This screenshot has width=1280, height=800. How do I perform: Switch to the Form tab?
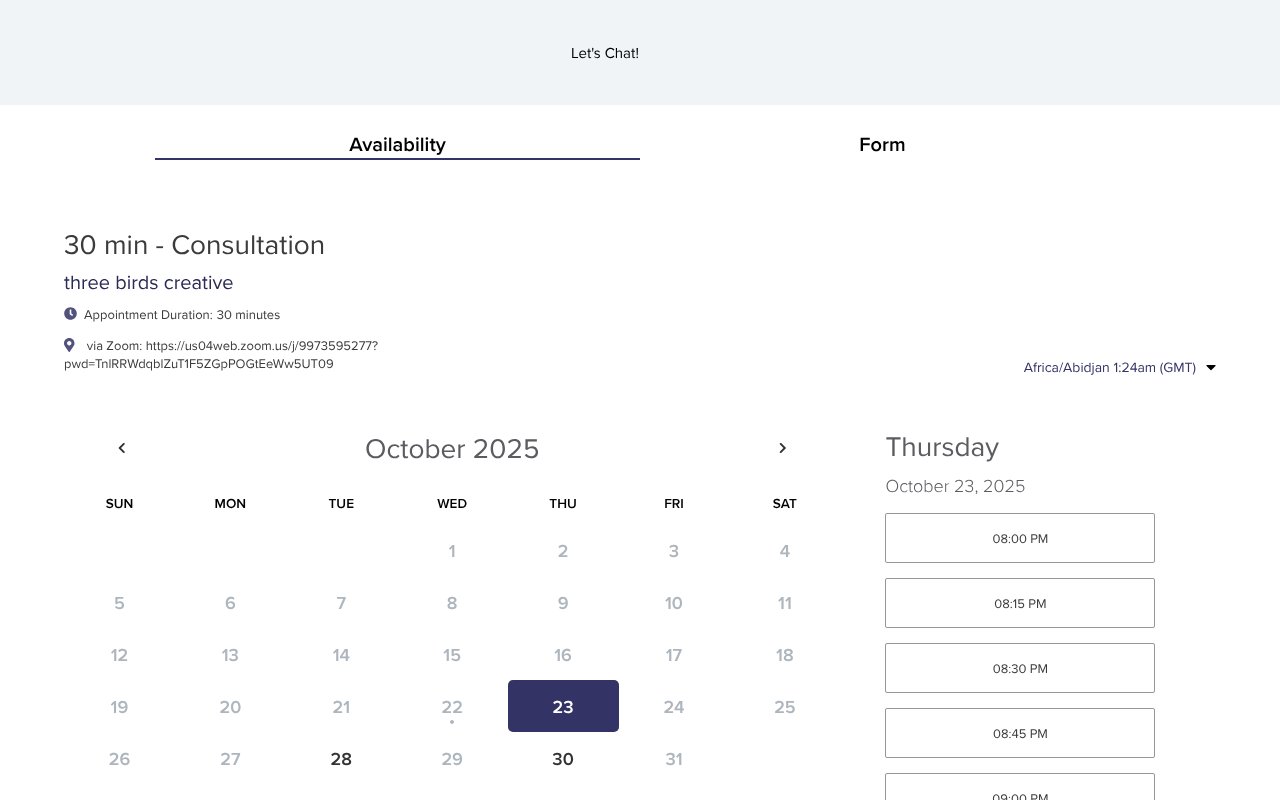882,145
